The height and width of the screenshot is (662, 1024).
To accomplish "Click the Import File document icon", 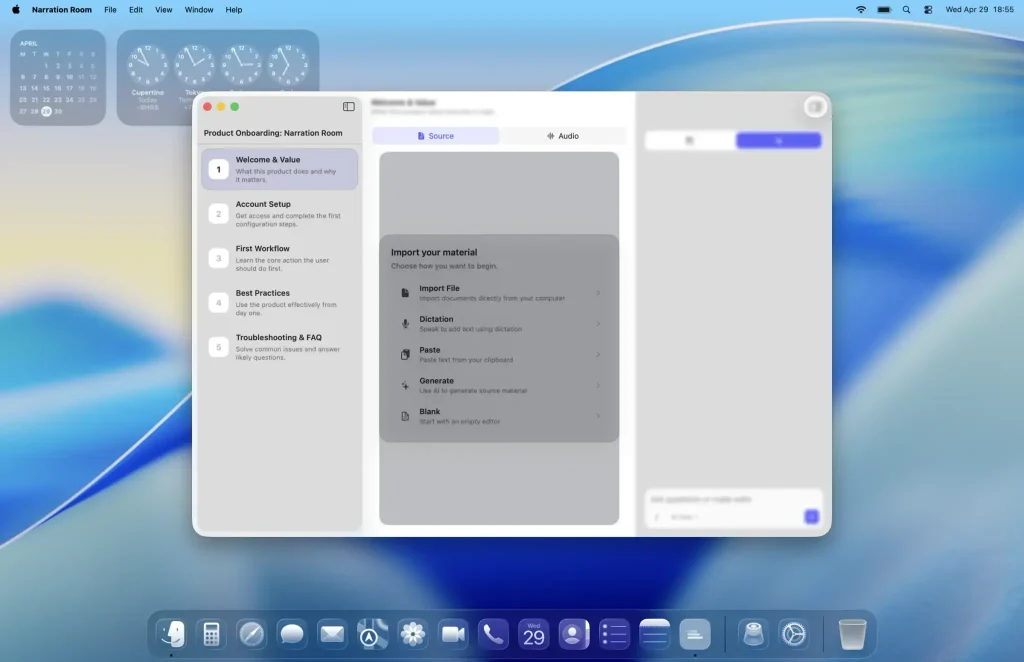I will pyautogui.click(x=405, y=293).
